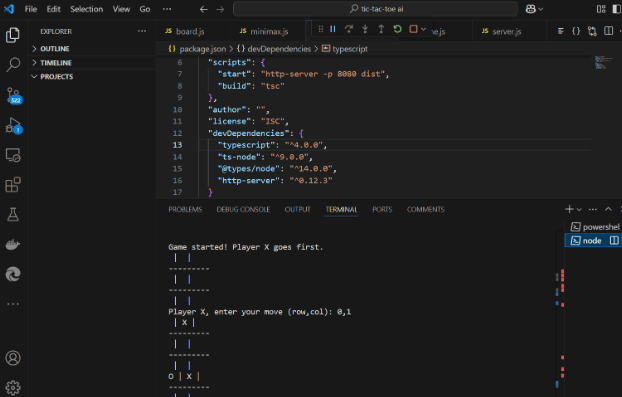Toggle primary side bar visibility
The width and height of the screenshot is (622, 397).
[617, 9]
